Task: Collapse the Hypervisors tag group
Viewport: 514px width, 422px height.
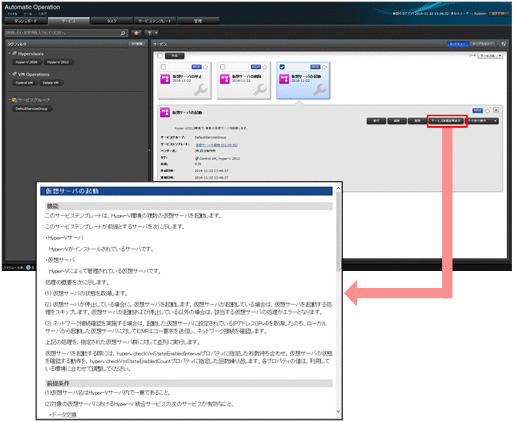Action: coord(9,53)
